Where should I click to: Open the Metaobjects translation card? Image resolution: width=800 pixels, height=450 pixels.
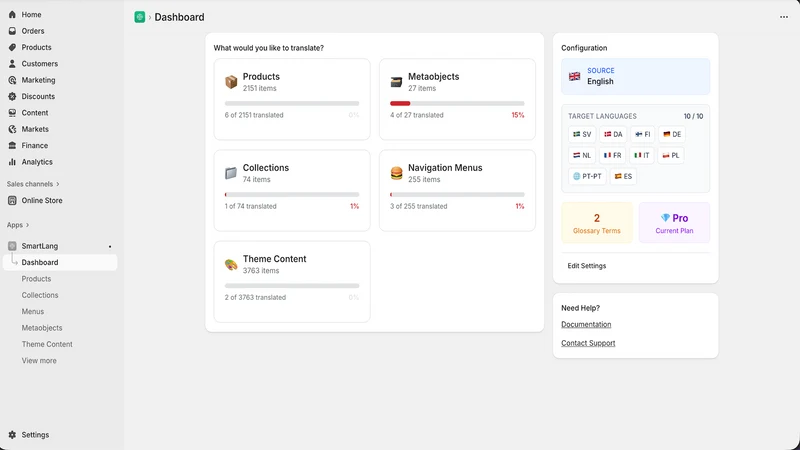[457, 99]
